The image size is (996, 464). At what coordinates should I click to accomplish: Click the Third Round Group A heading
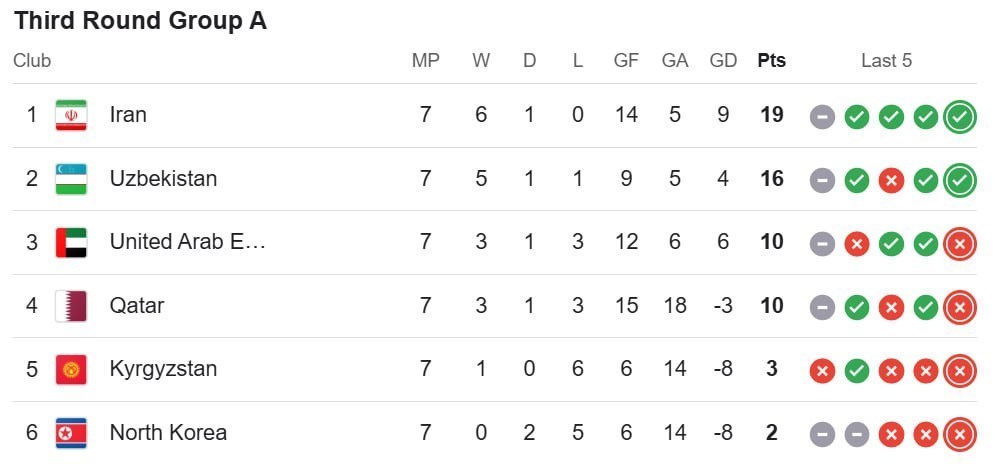click(x=140, y=21)
